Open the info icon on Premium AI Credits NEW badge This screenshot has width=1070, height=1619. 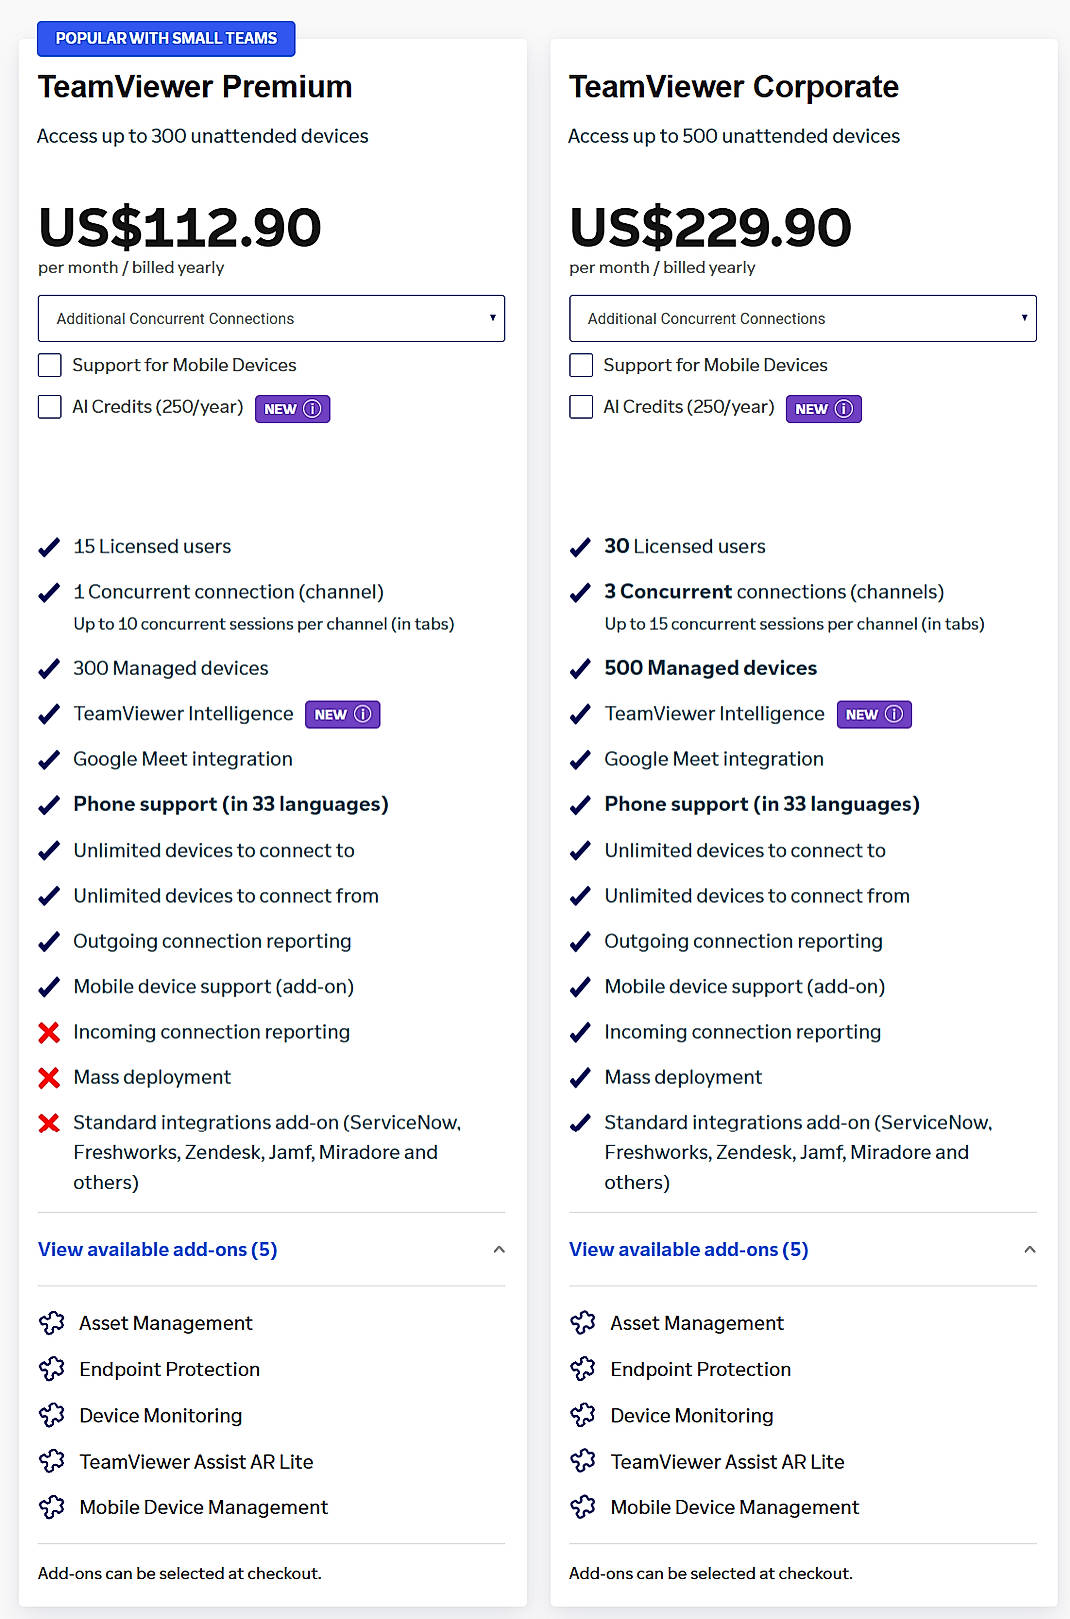click(313, 408)
